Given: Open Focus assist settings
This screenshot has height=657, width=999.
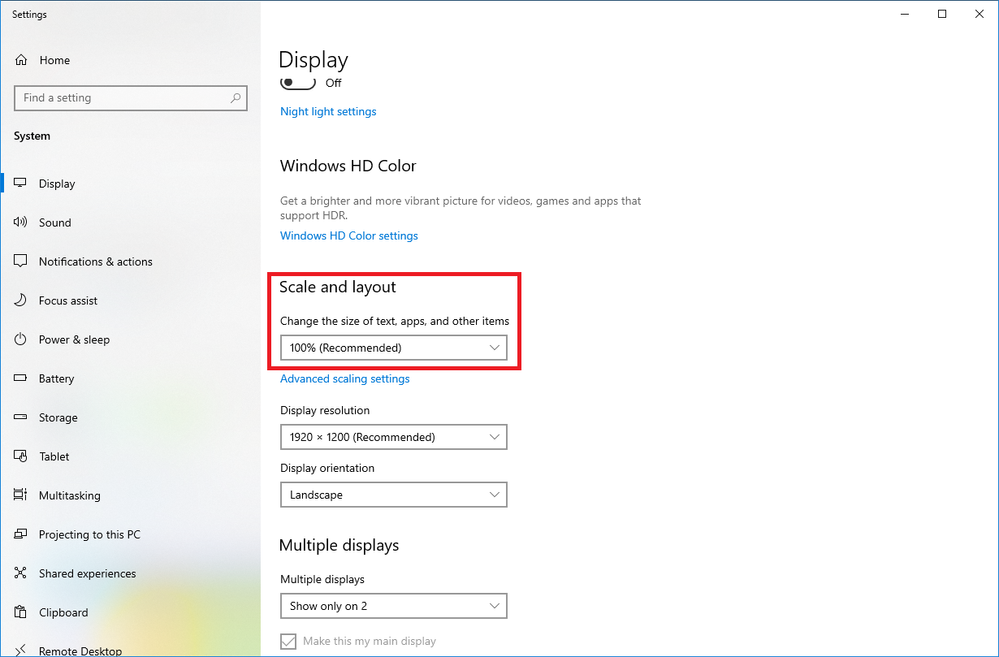Looking at the screenshot, I should click(x=131, y=300).
